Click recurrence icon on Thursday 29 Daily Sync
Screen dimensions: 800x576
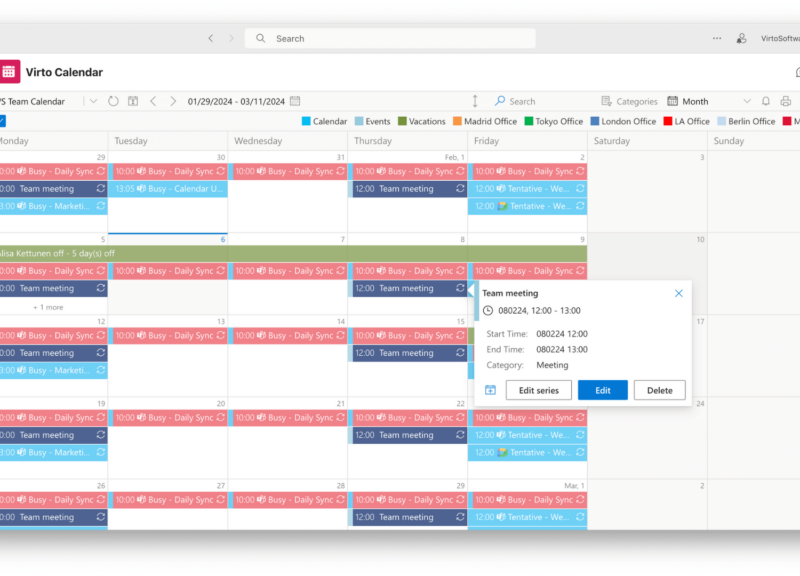460,499
